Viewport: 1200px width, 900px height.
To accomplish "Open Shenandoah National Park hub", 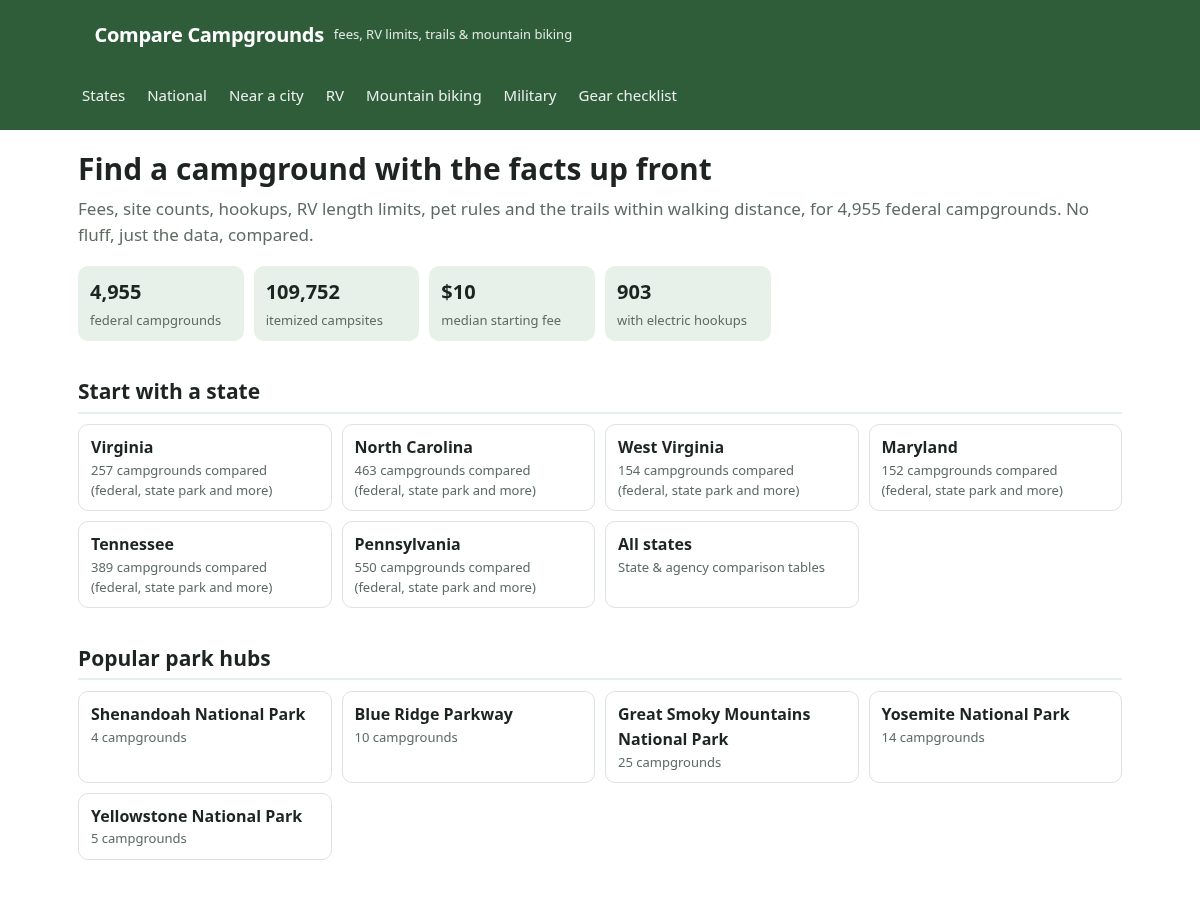I will click(205, 736).
